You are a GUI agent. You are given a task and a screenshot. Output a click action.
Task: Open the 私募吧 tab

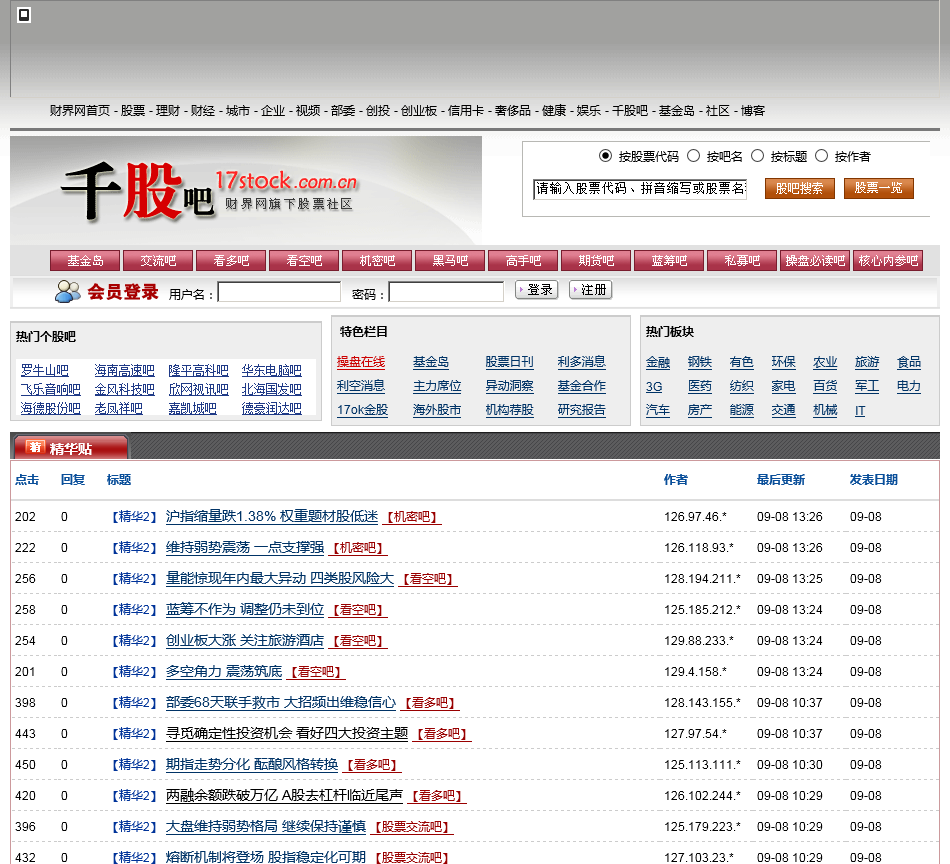click(742, 261)
